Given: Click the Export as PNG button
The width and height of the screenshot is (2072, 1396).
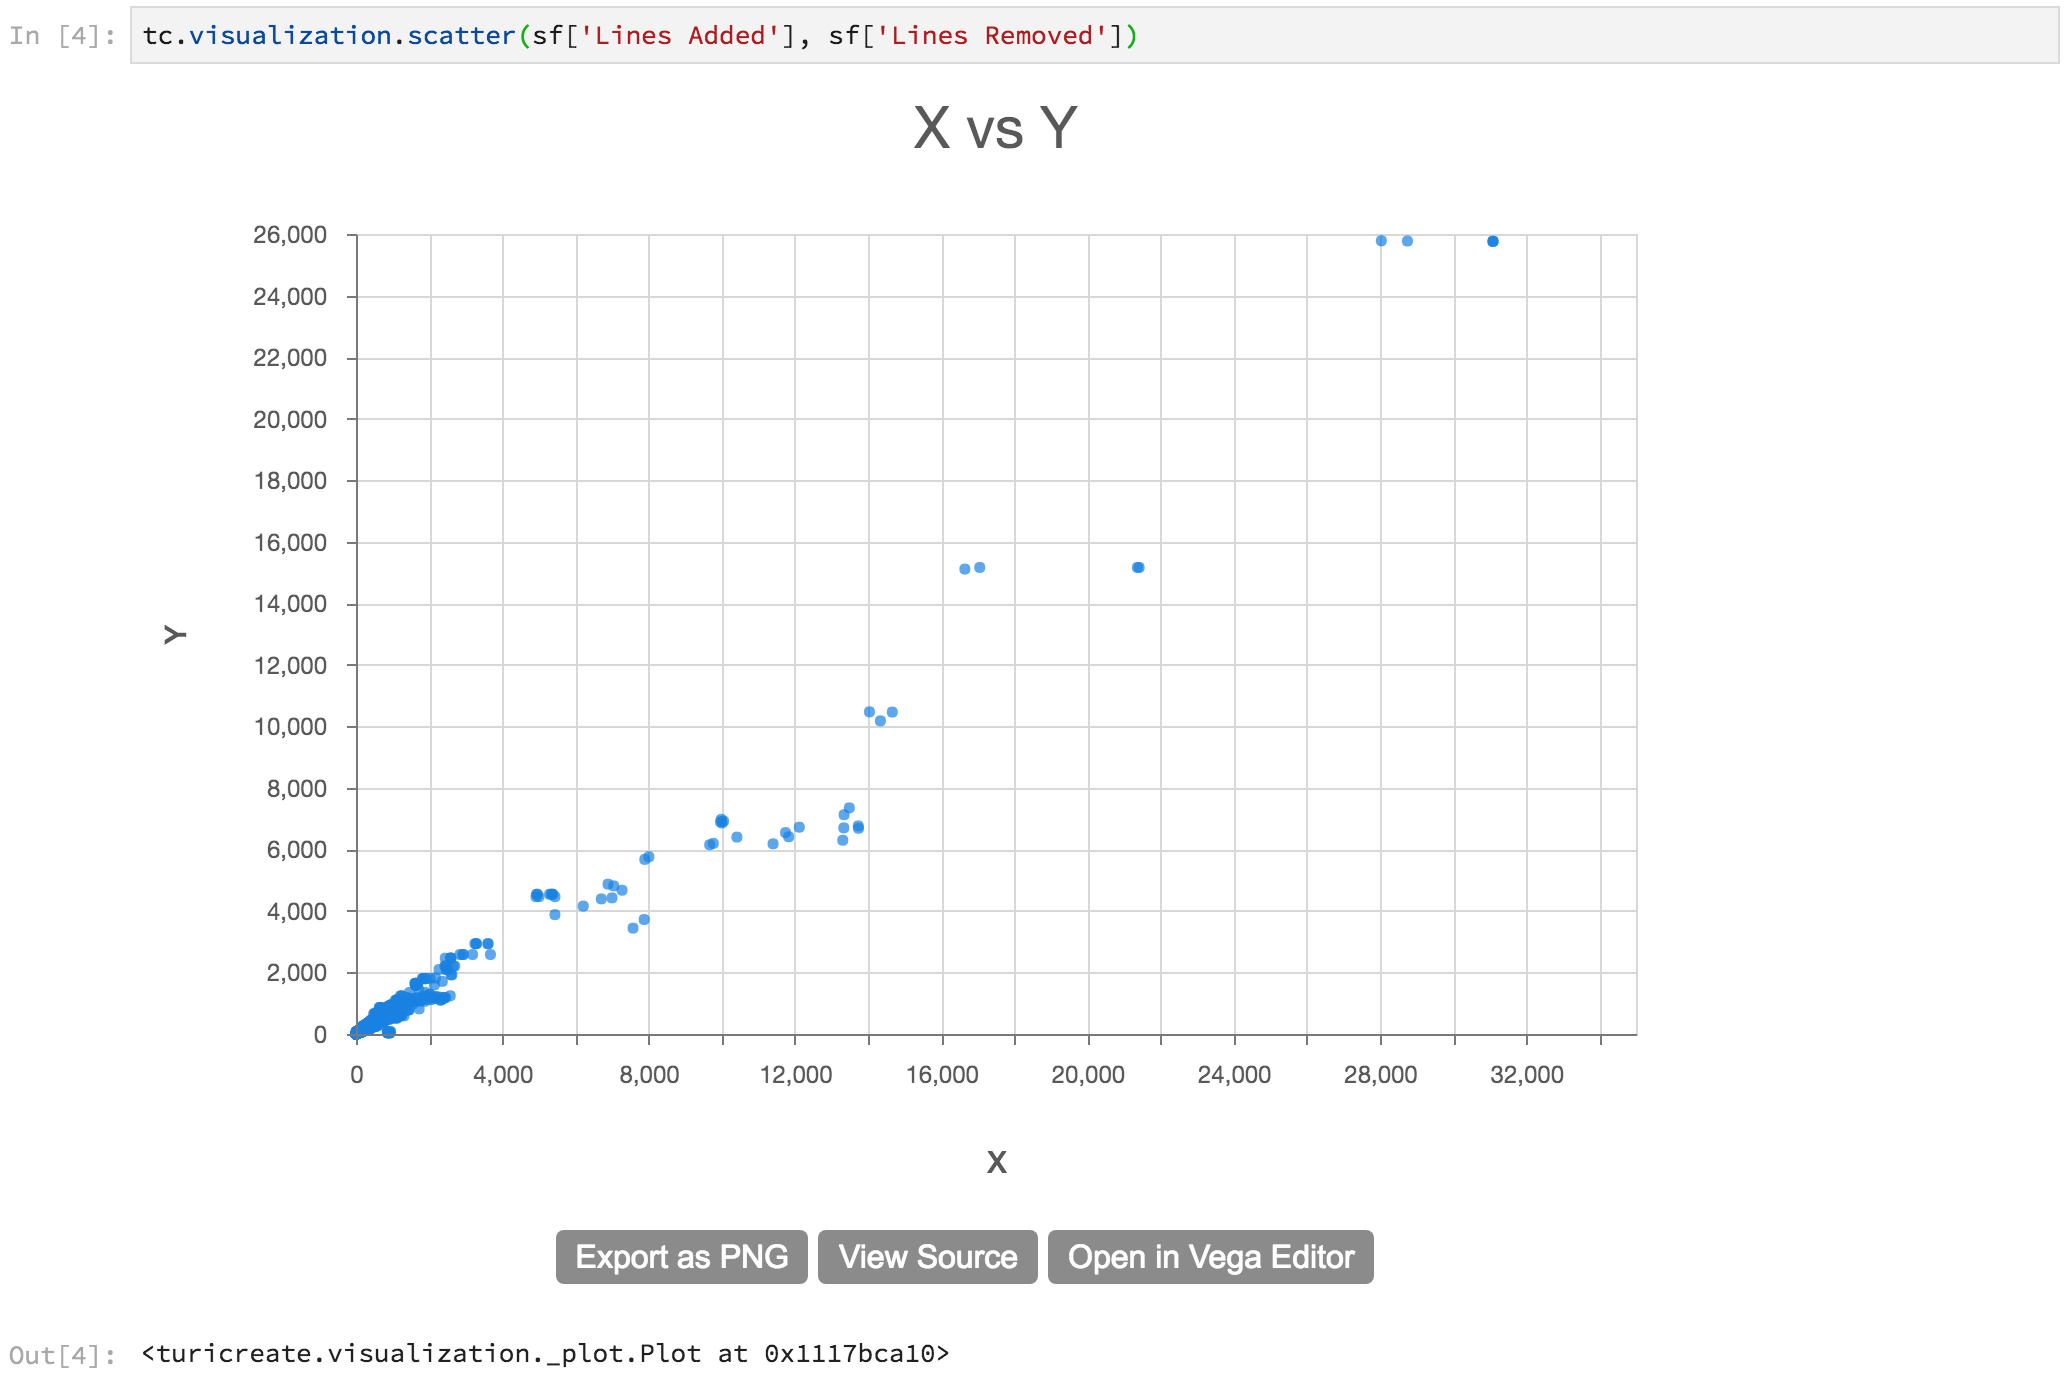Looking at the screenshot, I should pos(680,1257).
